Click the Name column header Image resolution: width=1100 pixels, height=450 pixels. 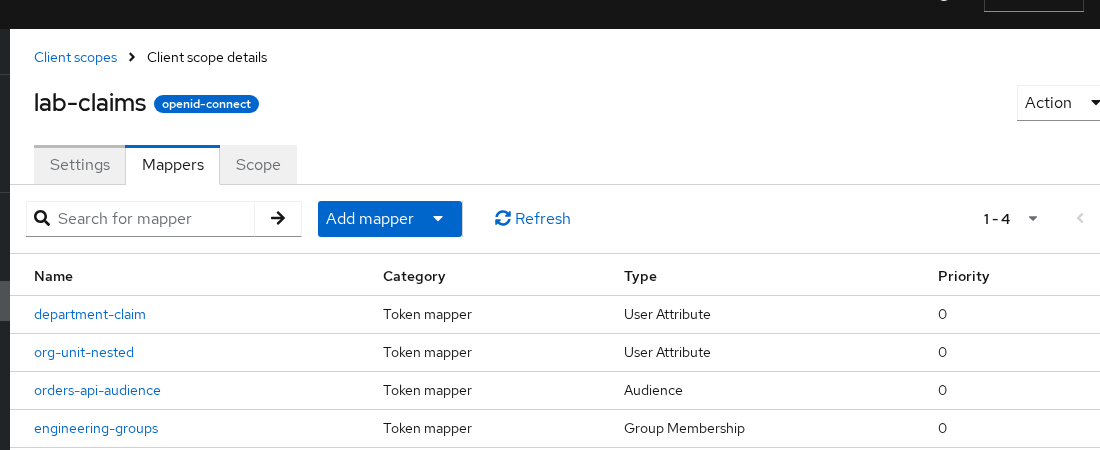(x=53, y=276)
